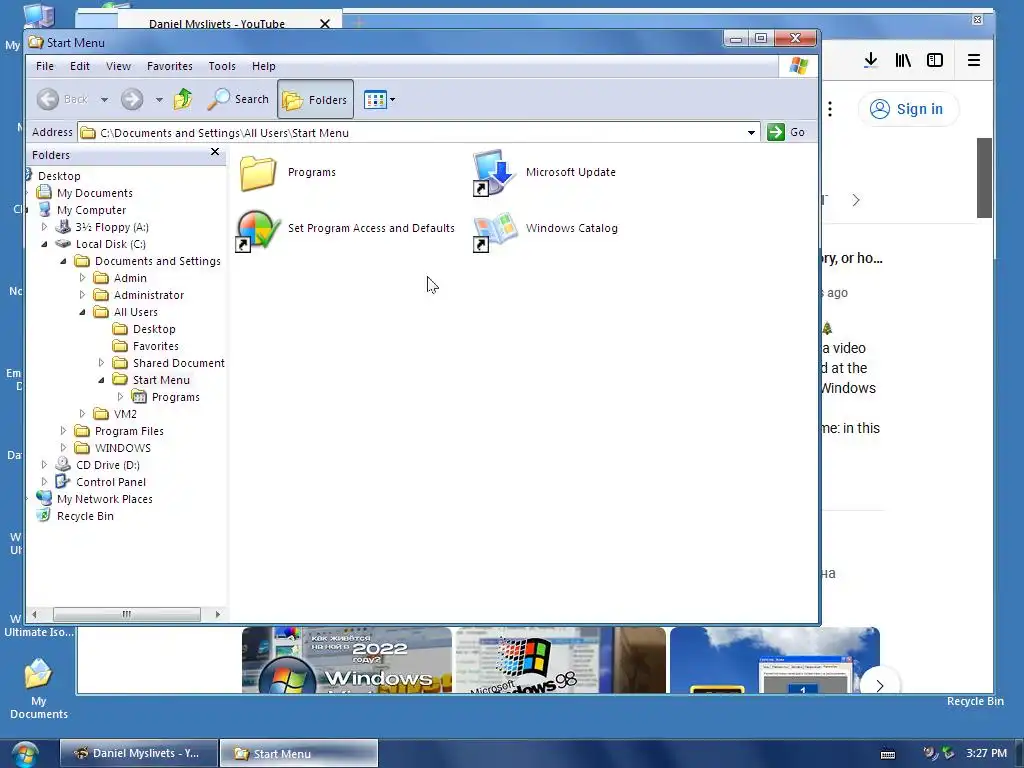1024x768 pixels.
Task: Expand the Address bar dropdown
Action: [751, 133]
